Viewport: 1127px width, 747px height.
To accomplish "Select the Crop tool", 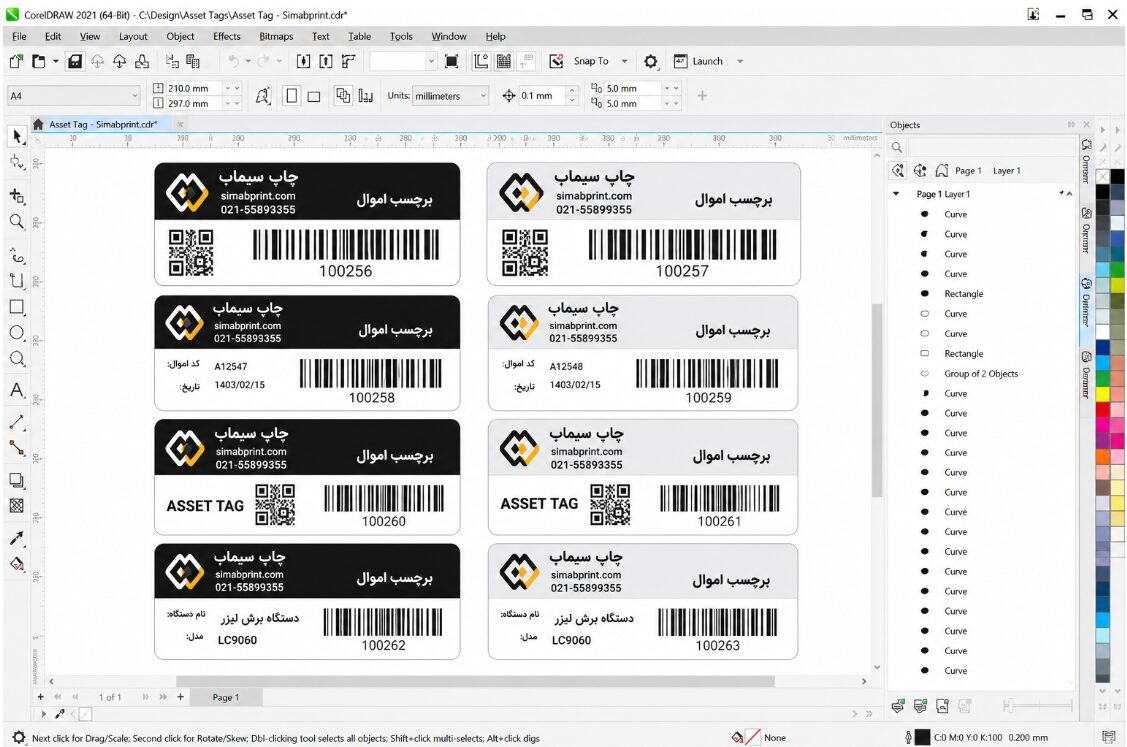I will 17,196.
